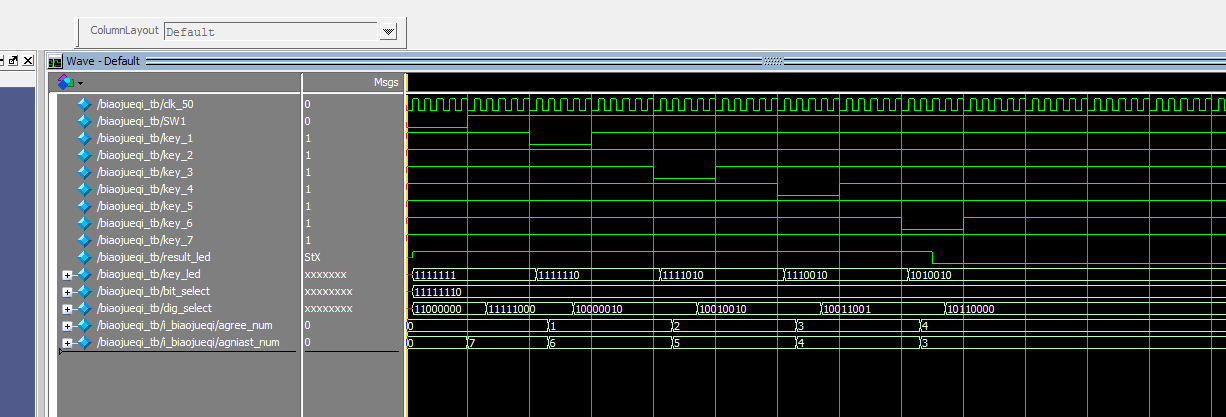The height and width of the screenshot is (417, 1226).
Task: Click the 0 value of clk_50
Action: [307, 104]
